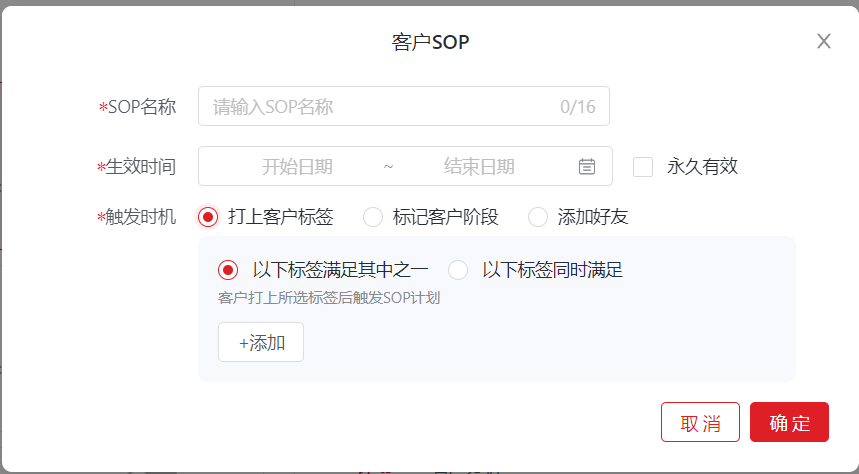Select the 结束日期 end date field
This screenshot has height=474, width=859.
(479, 166)
